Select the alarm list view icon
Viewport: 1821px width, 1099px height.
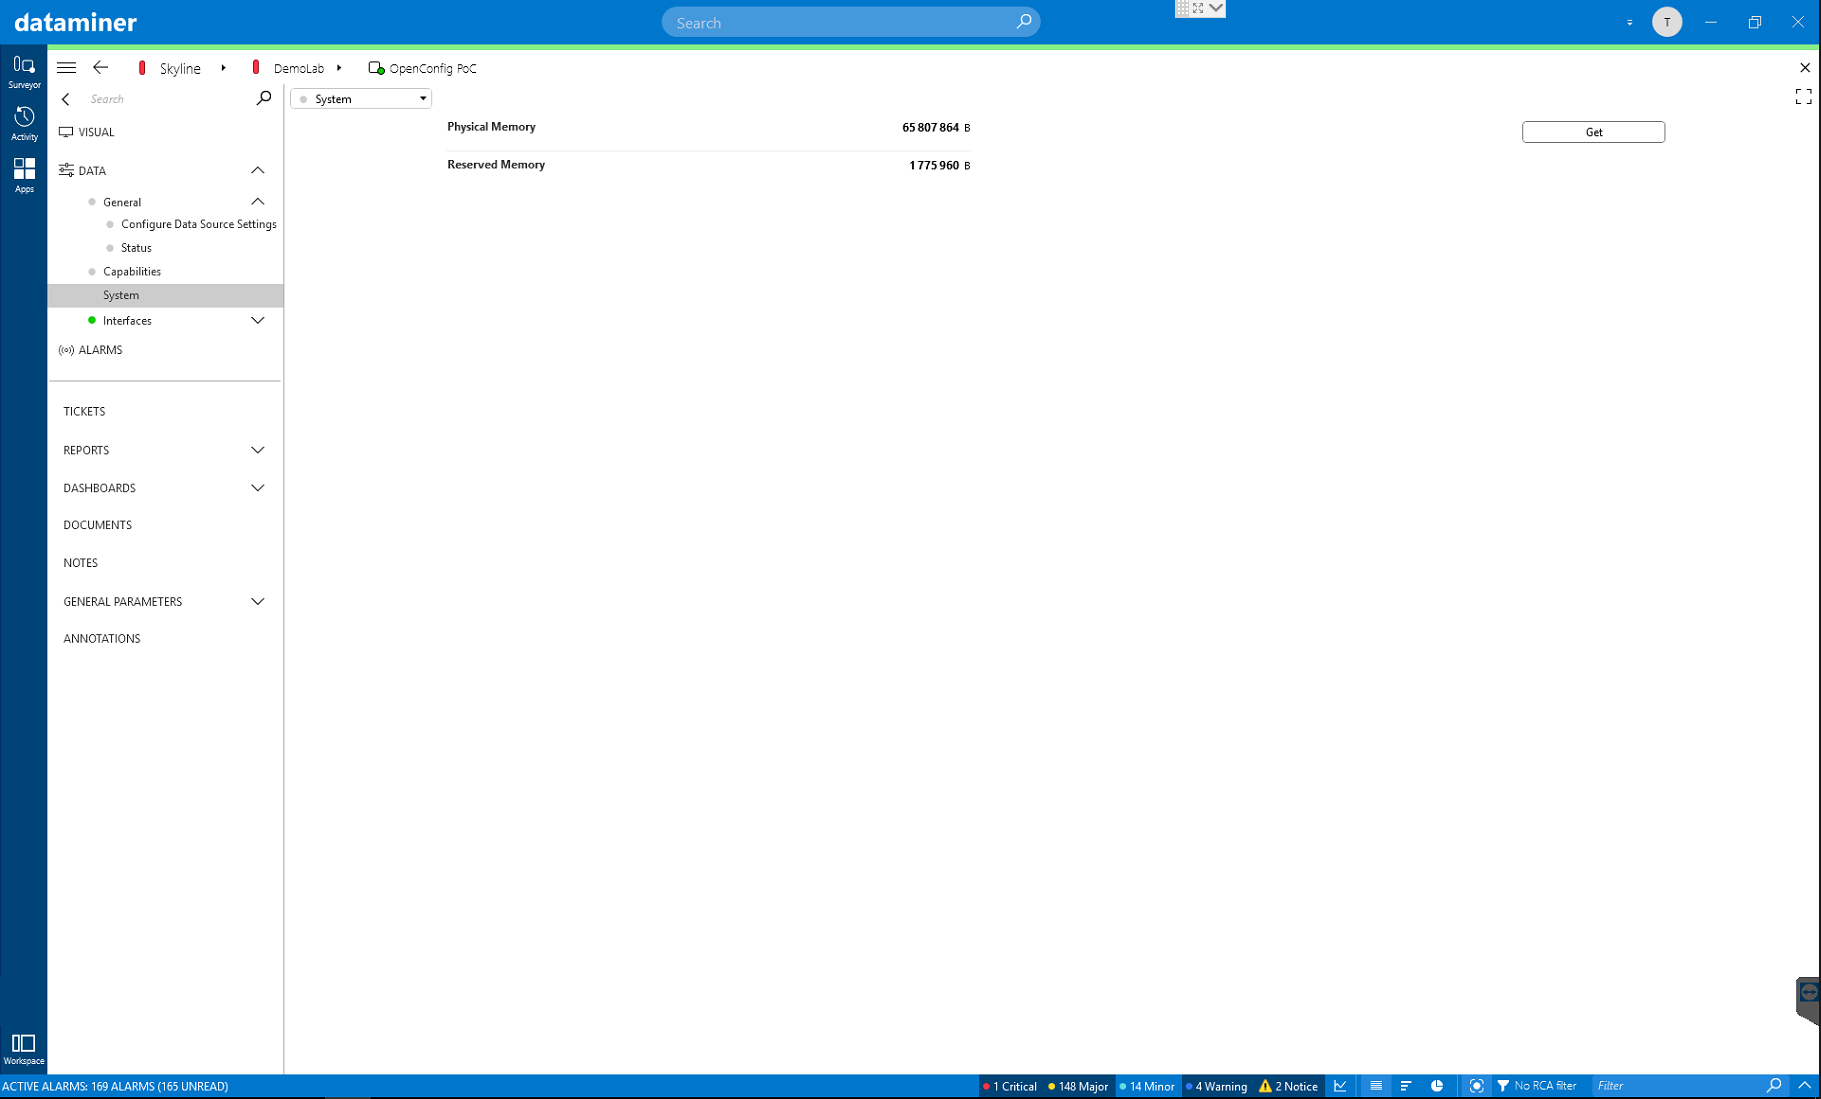point(1376,1086)
